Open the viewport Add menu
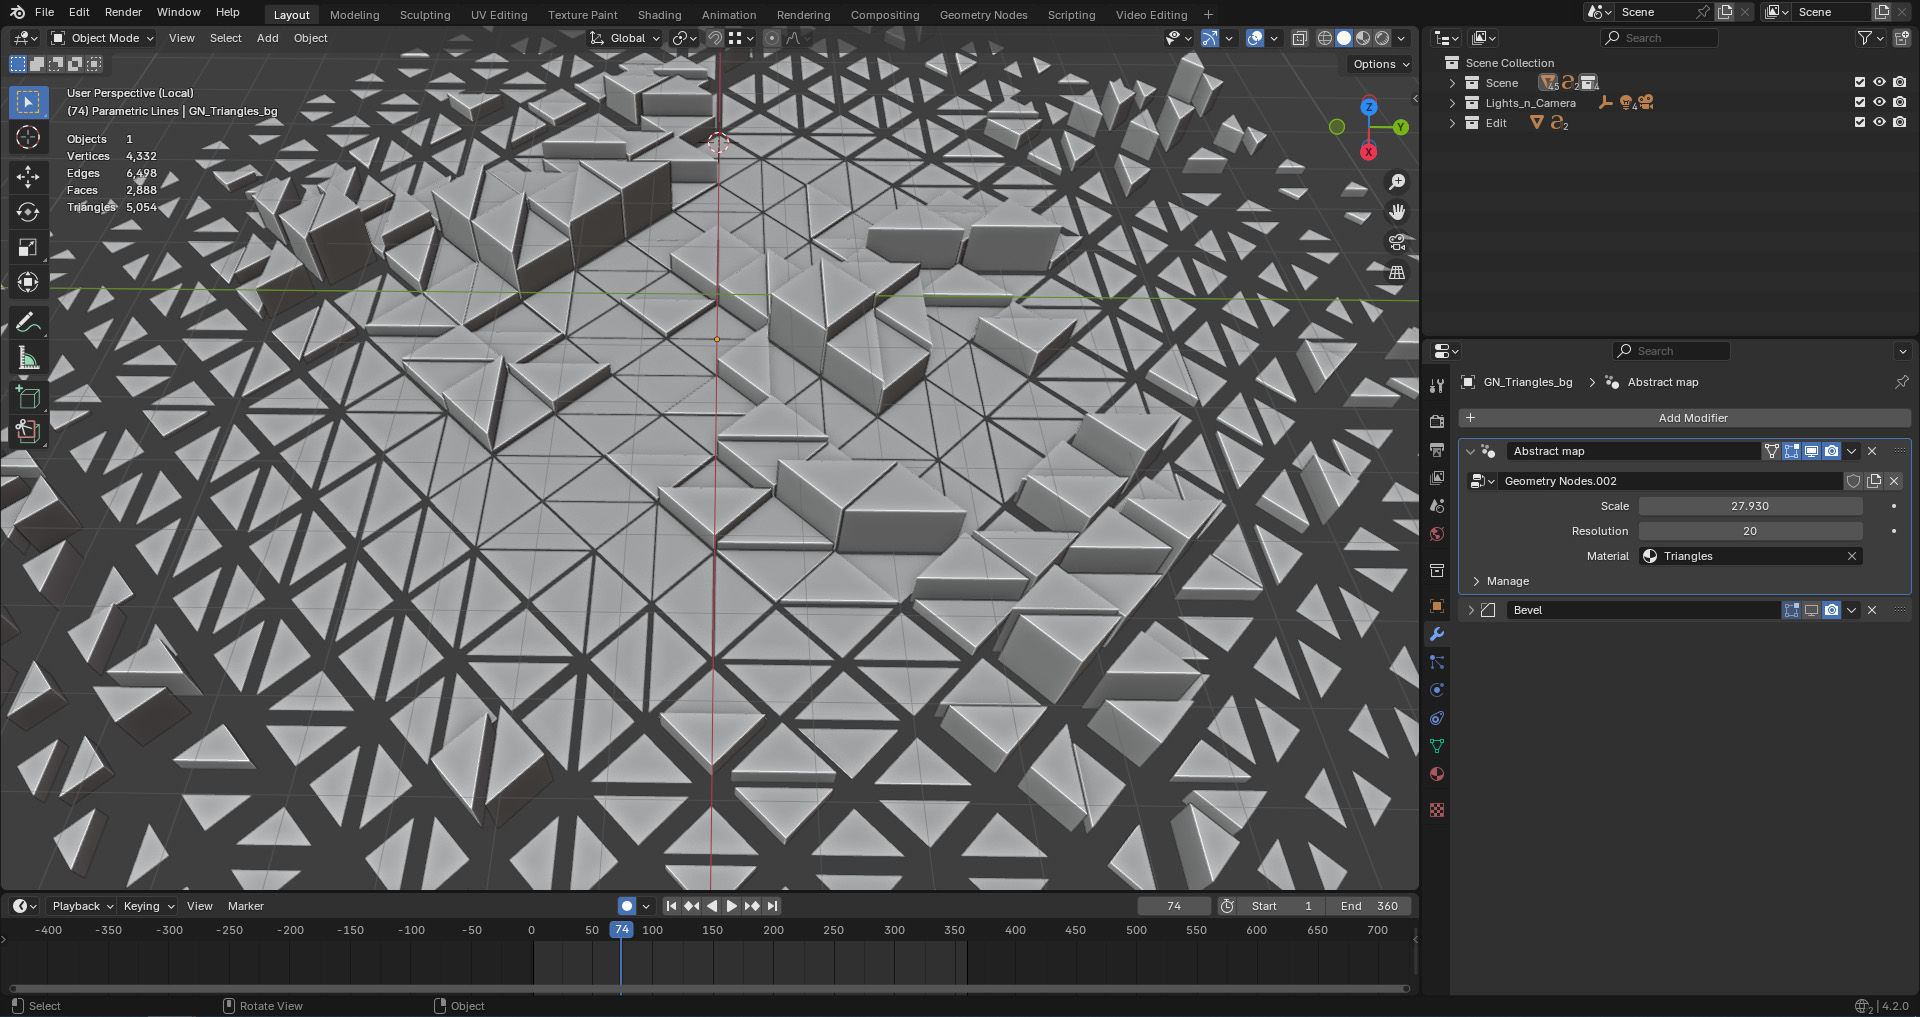The width and height of the screenshot is (1920, 1017). [x=267, y=38]
